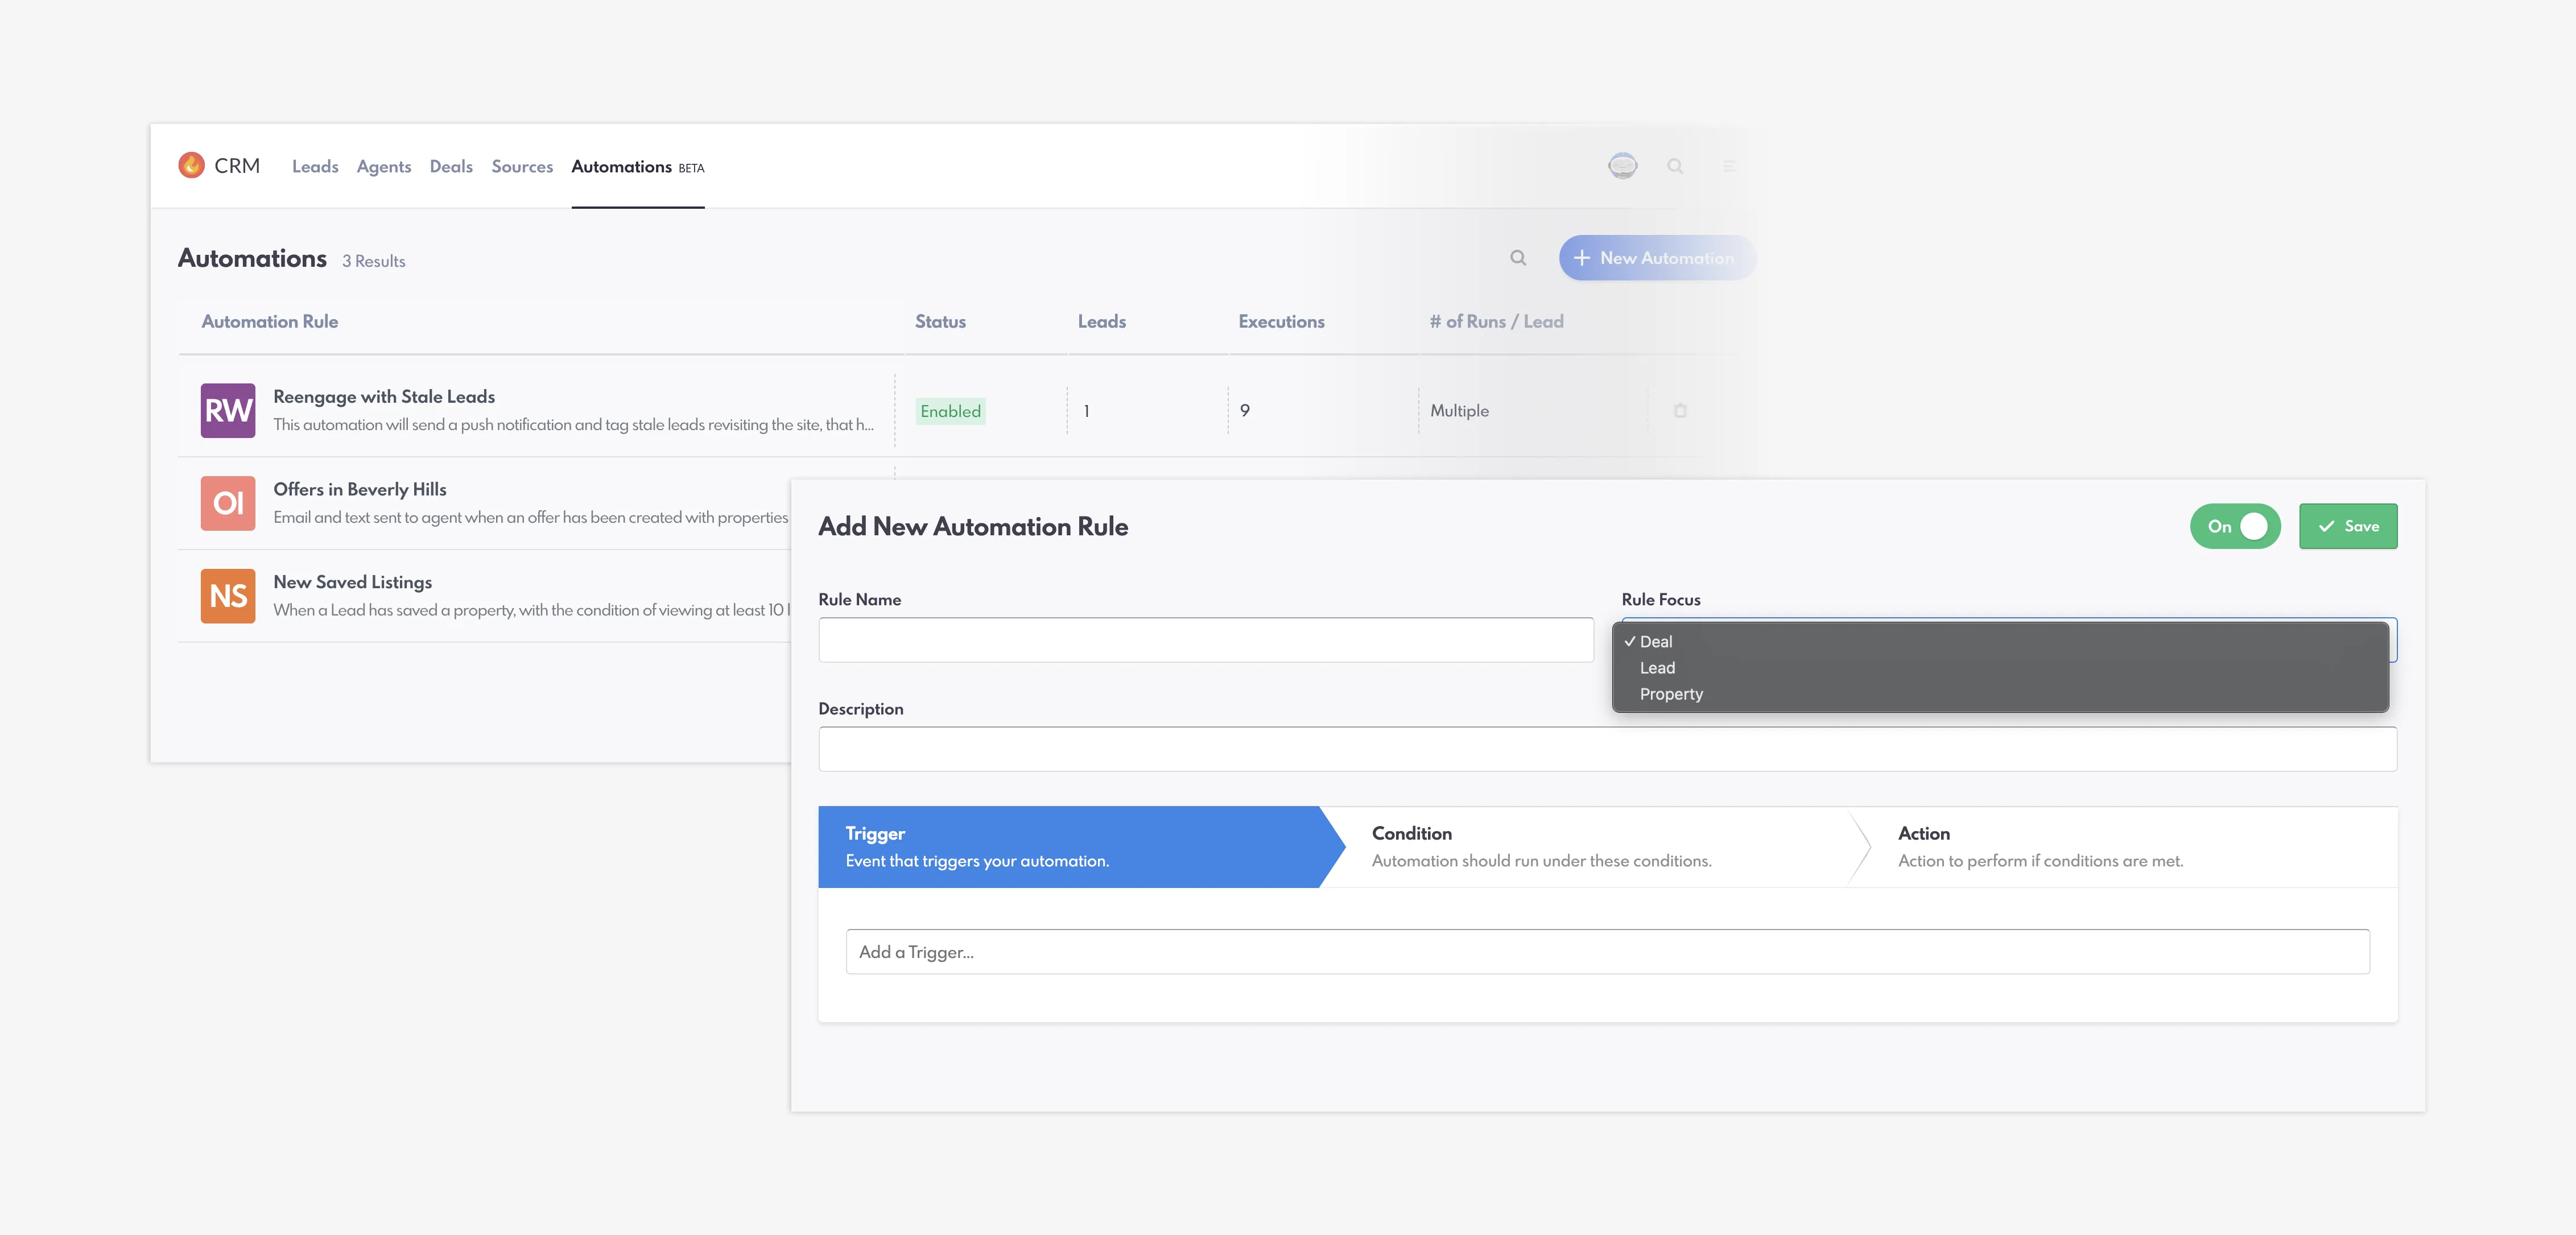This screenshot has height=1235, width=2576.
Task: Toggle the On switch for the rule
Action: point(2235,526)
